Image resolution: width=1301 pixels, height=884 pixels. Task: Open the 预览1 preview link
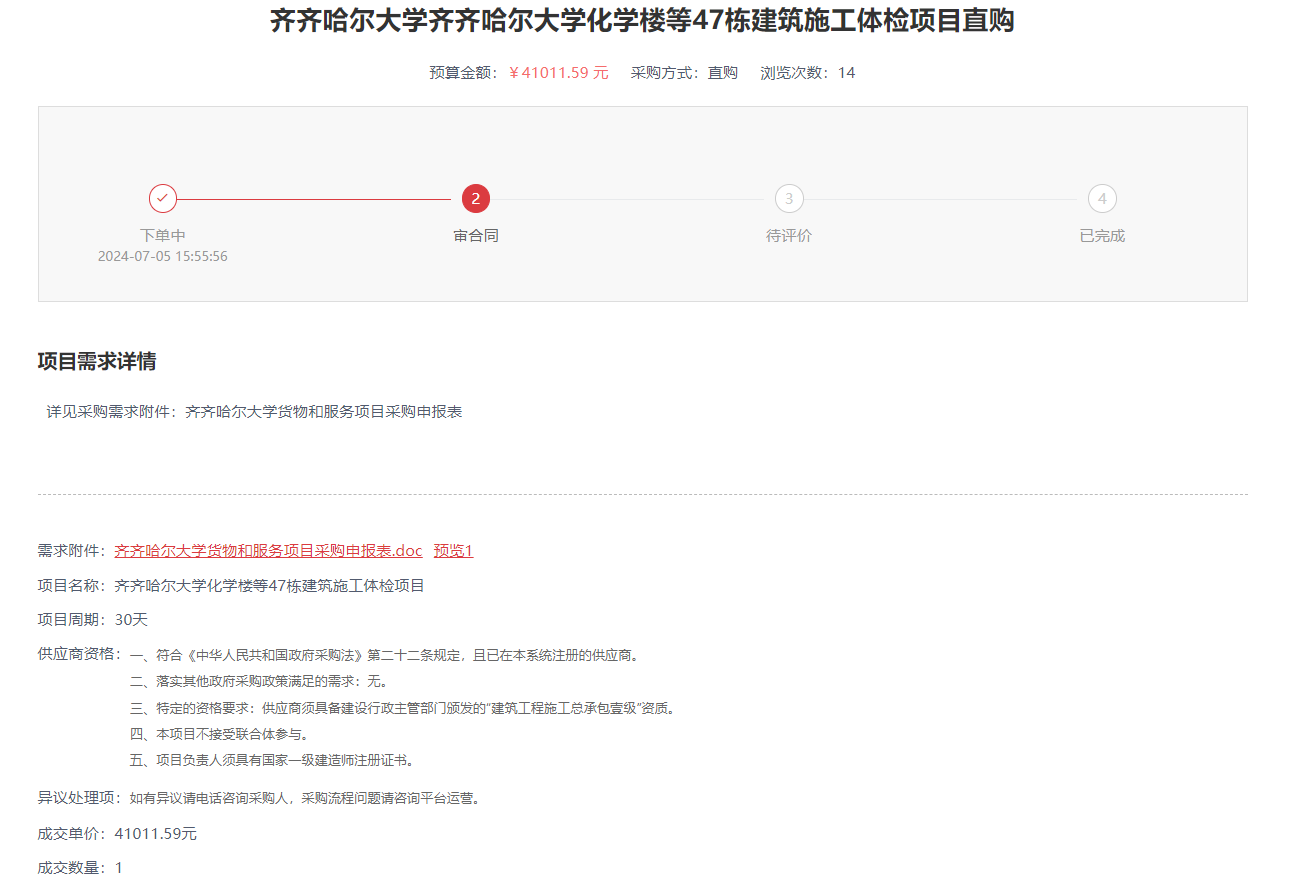click(x=453, y=550)
